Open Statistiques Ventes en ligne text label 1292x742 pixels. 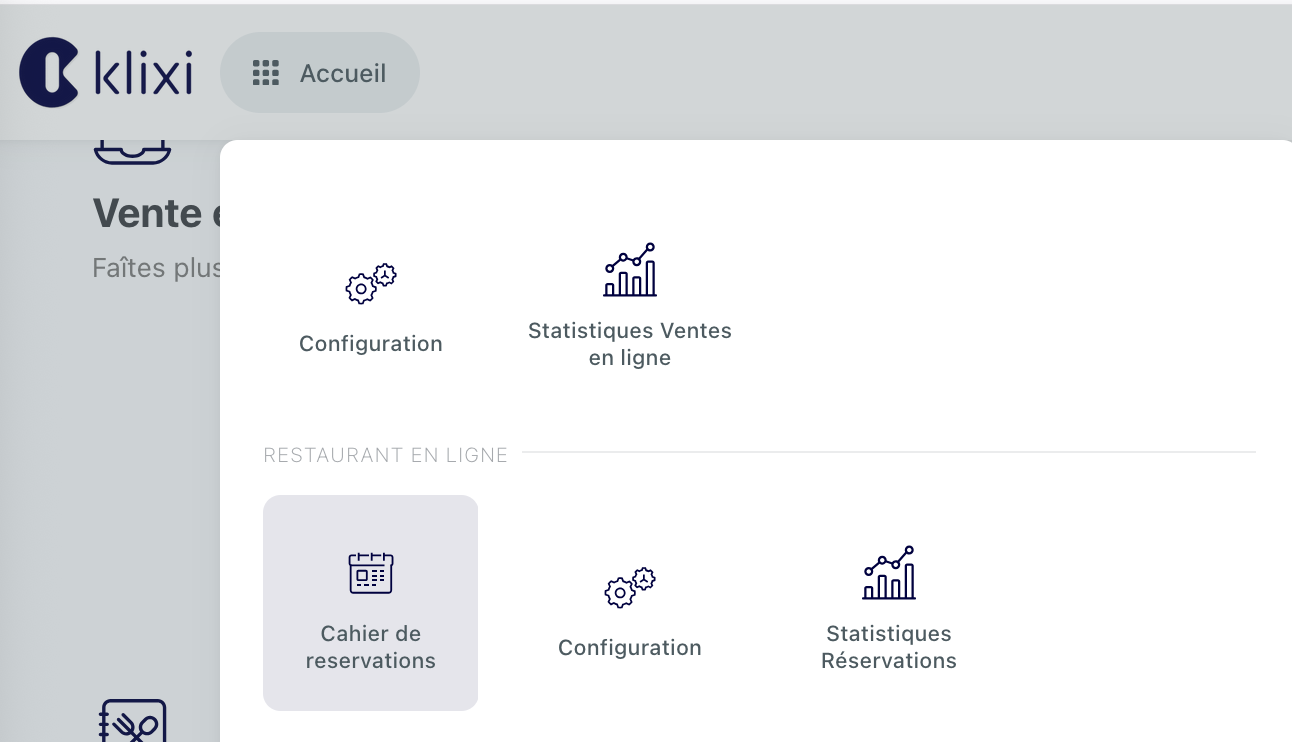click(x=630, y=344)
